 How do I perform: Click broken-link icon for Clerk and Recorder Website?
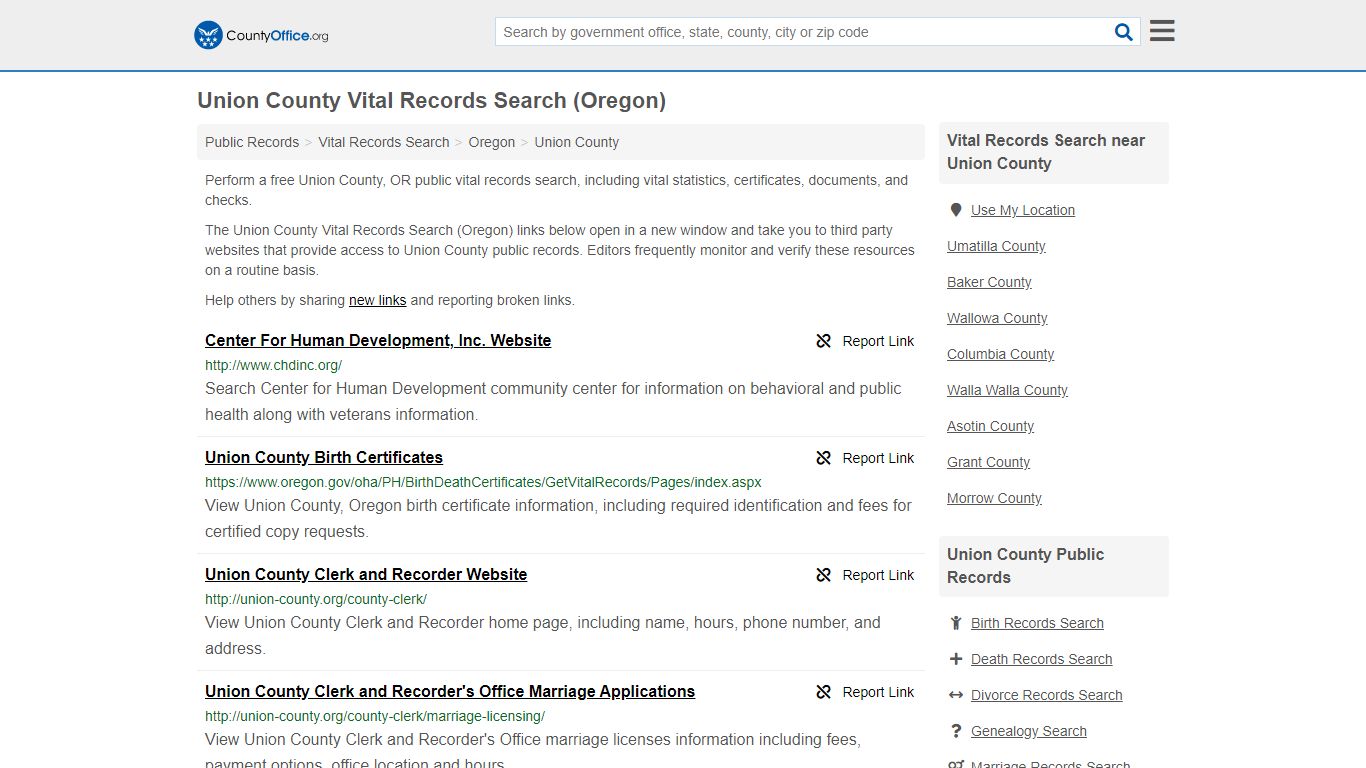(x=824, y=575)
